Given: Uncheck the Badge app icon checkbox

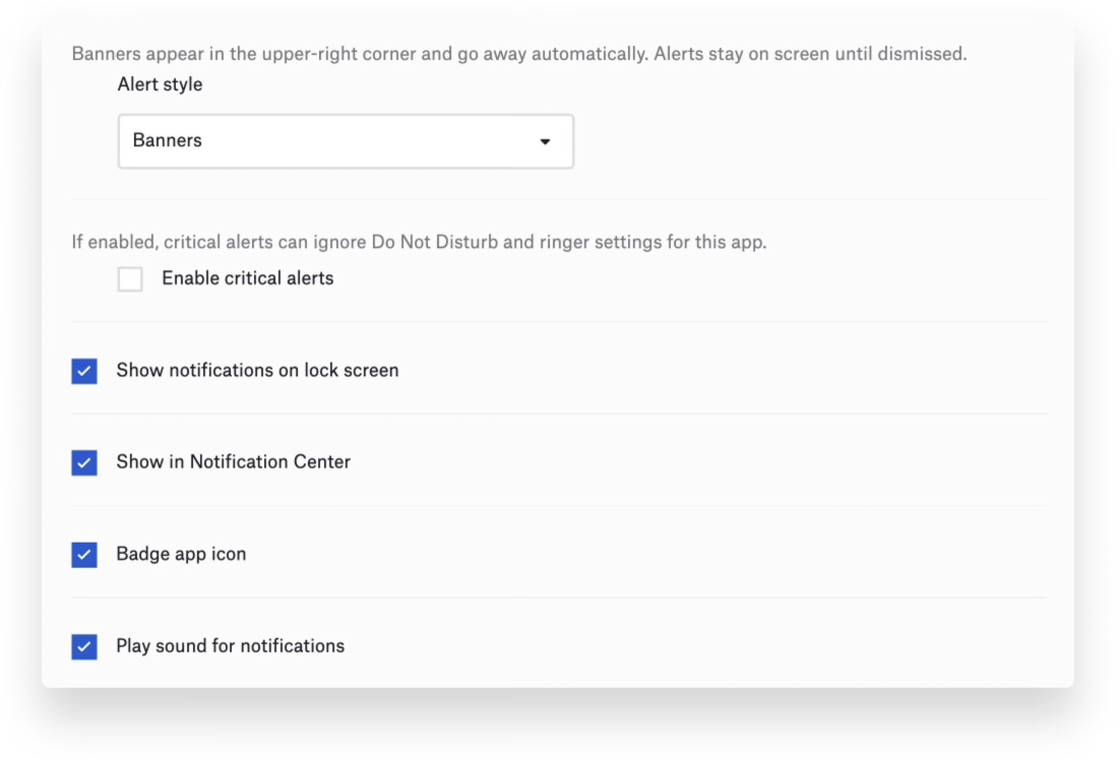Looking at the screenshot, I should click(85, 555).
